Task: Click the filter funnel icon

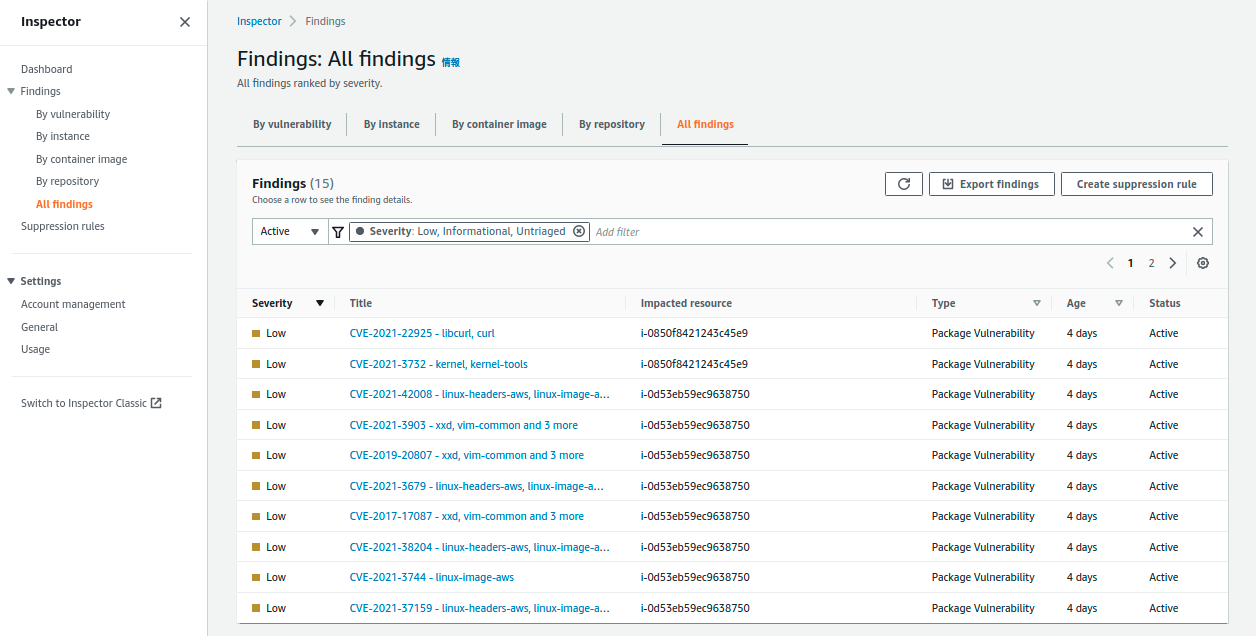Action: (x=338, y=232)
